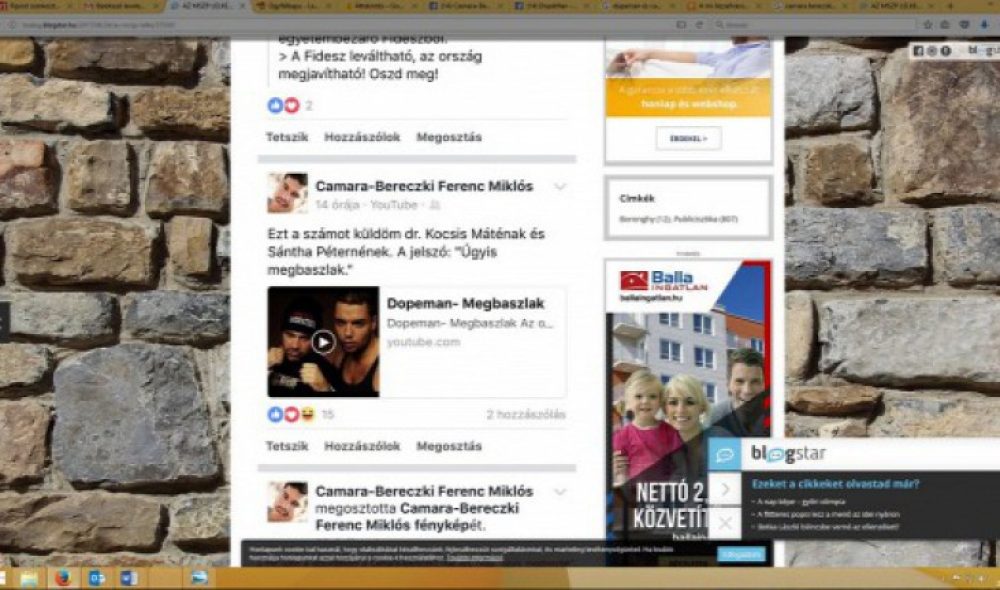The width and height of the screenshot is (1000, 590).
Task: Click Megosztás under the Fidesz post
Action: pos(449,136)
